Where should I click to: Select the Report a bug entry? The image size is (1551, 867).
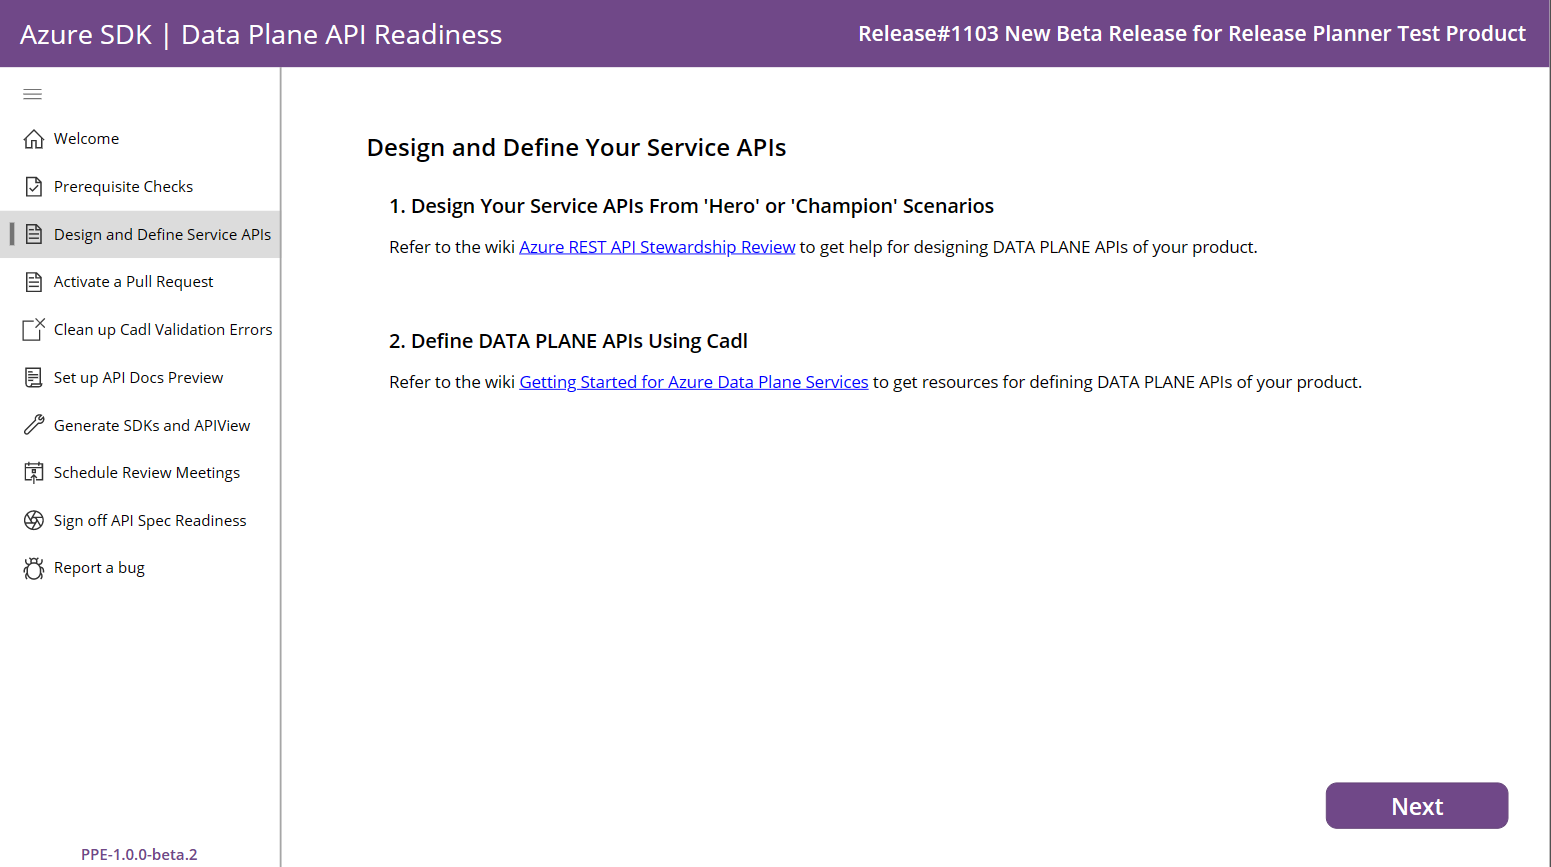(99, 567)
